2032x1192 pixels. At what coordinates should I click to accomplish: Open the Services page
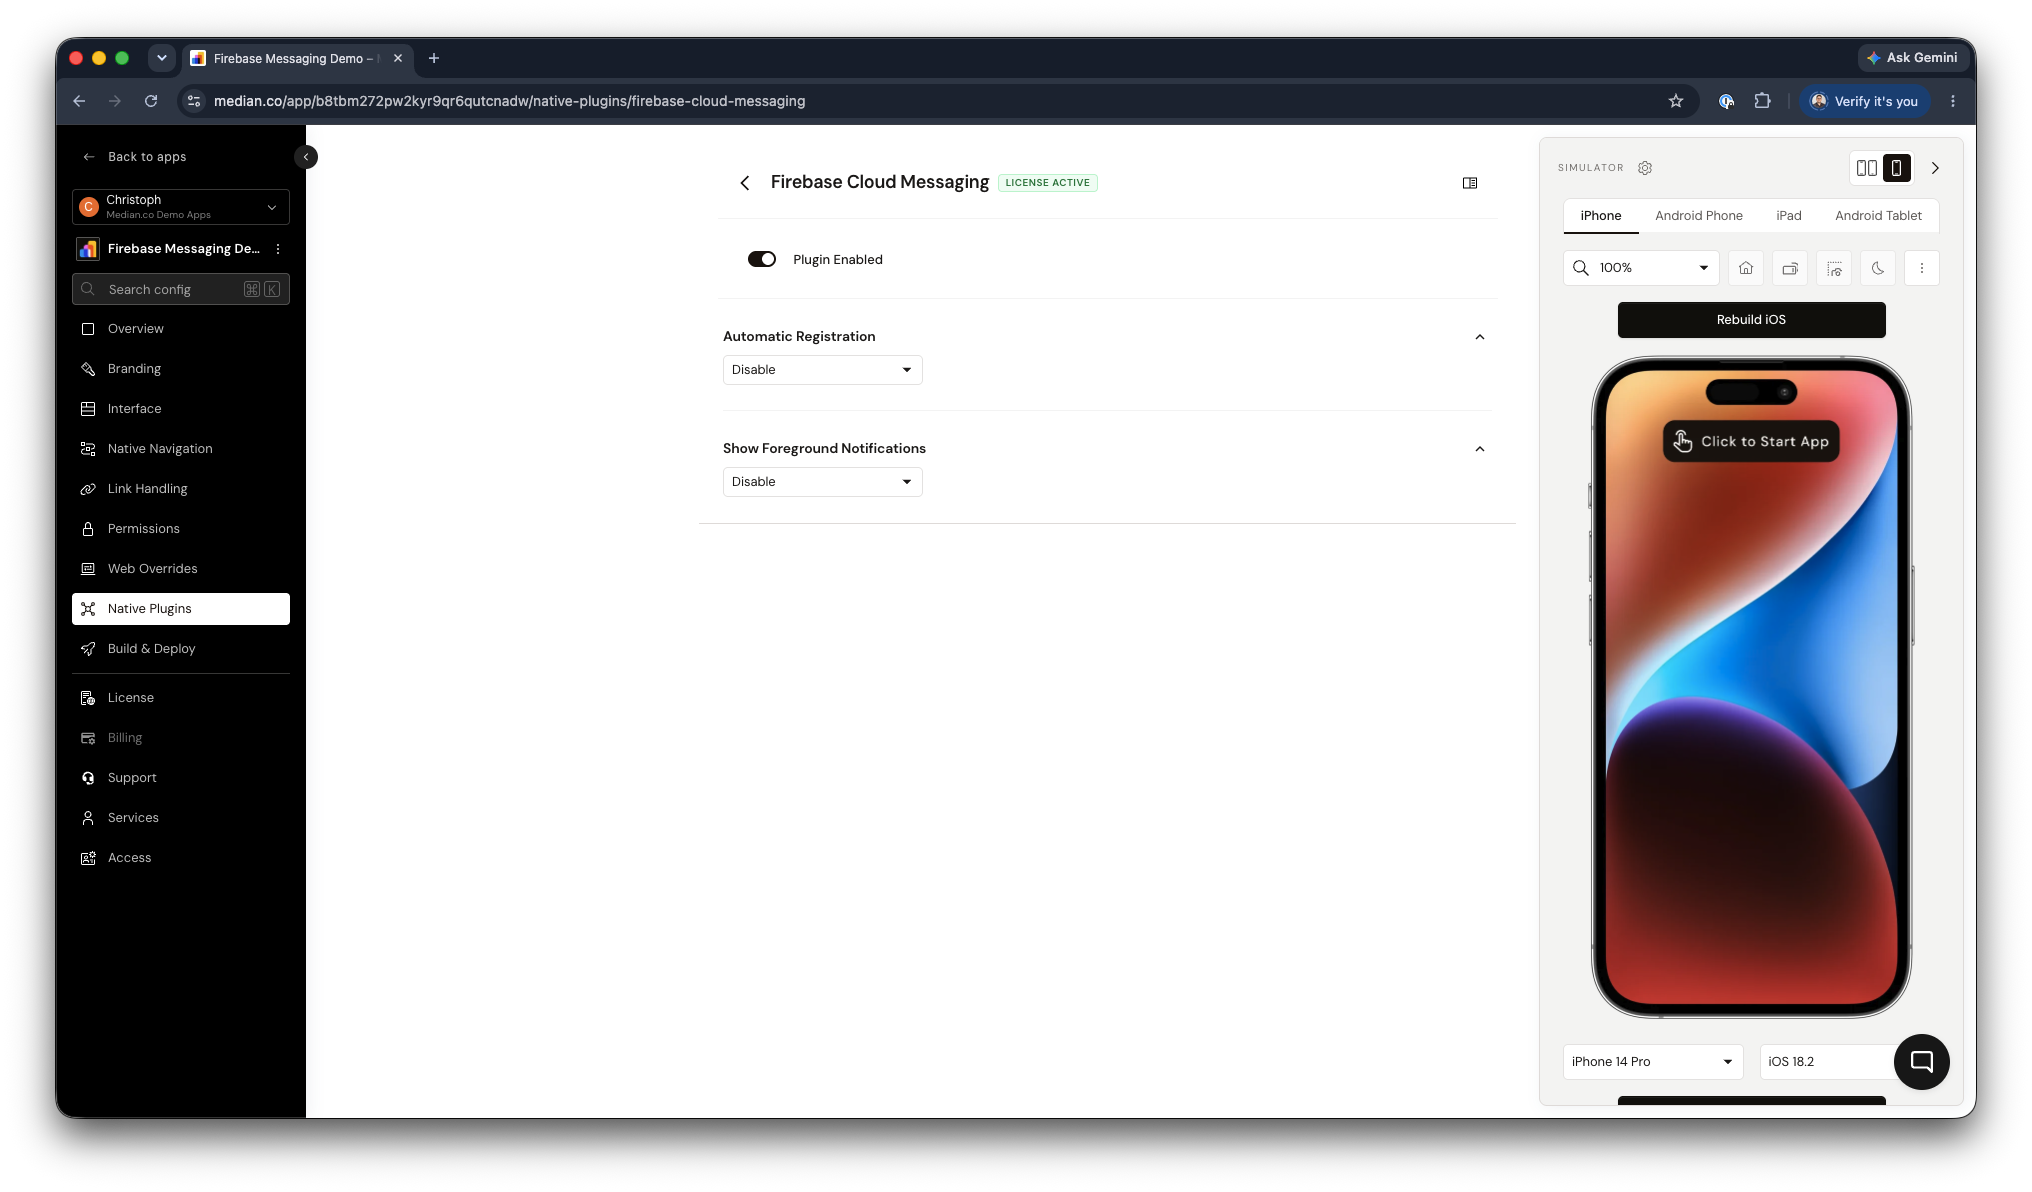tap(181, 818)
